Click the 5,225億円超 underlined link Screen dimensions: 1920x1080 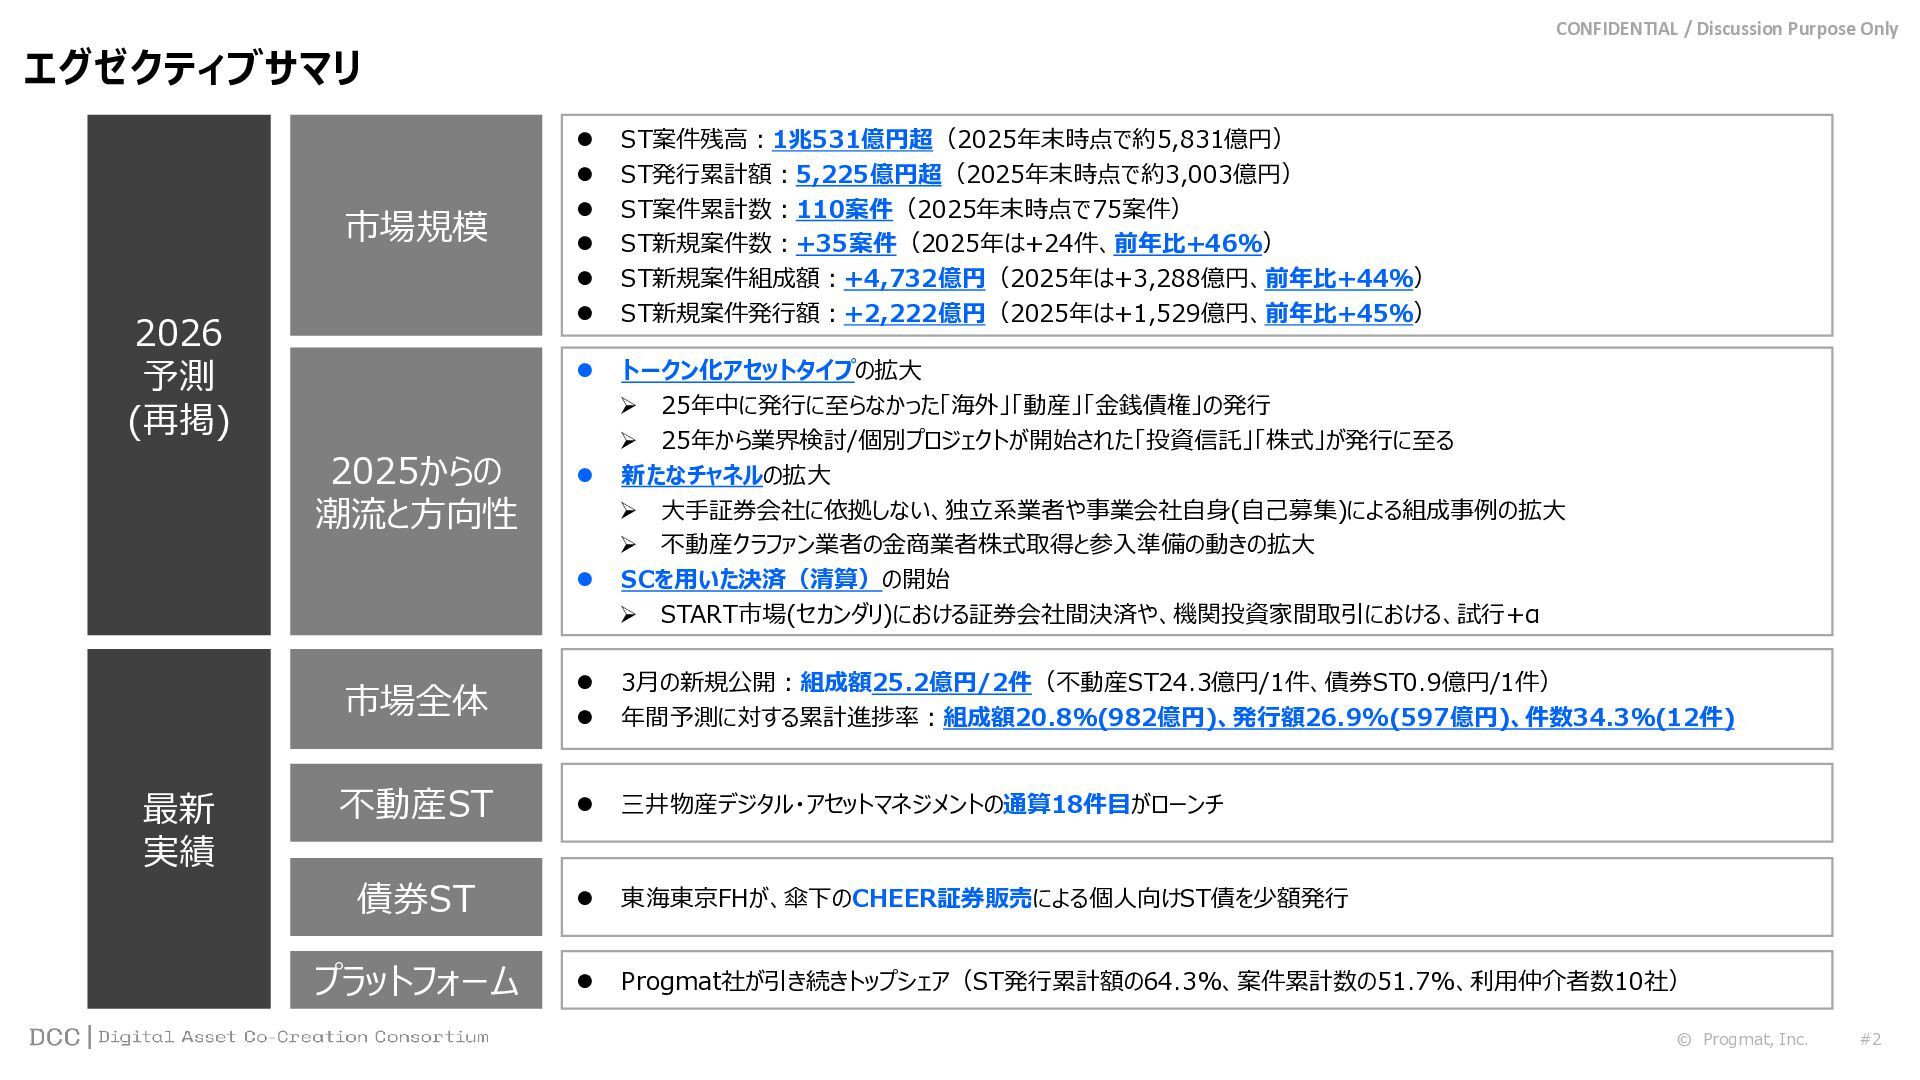(x=868, y=174)
